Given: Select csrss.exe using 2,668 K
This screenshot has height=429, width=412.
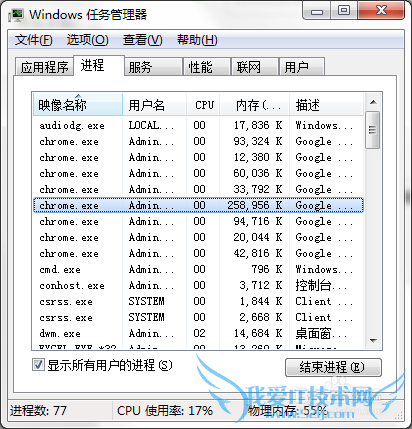Looking at the screenshot, I should [x=198, y=317].
